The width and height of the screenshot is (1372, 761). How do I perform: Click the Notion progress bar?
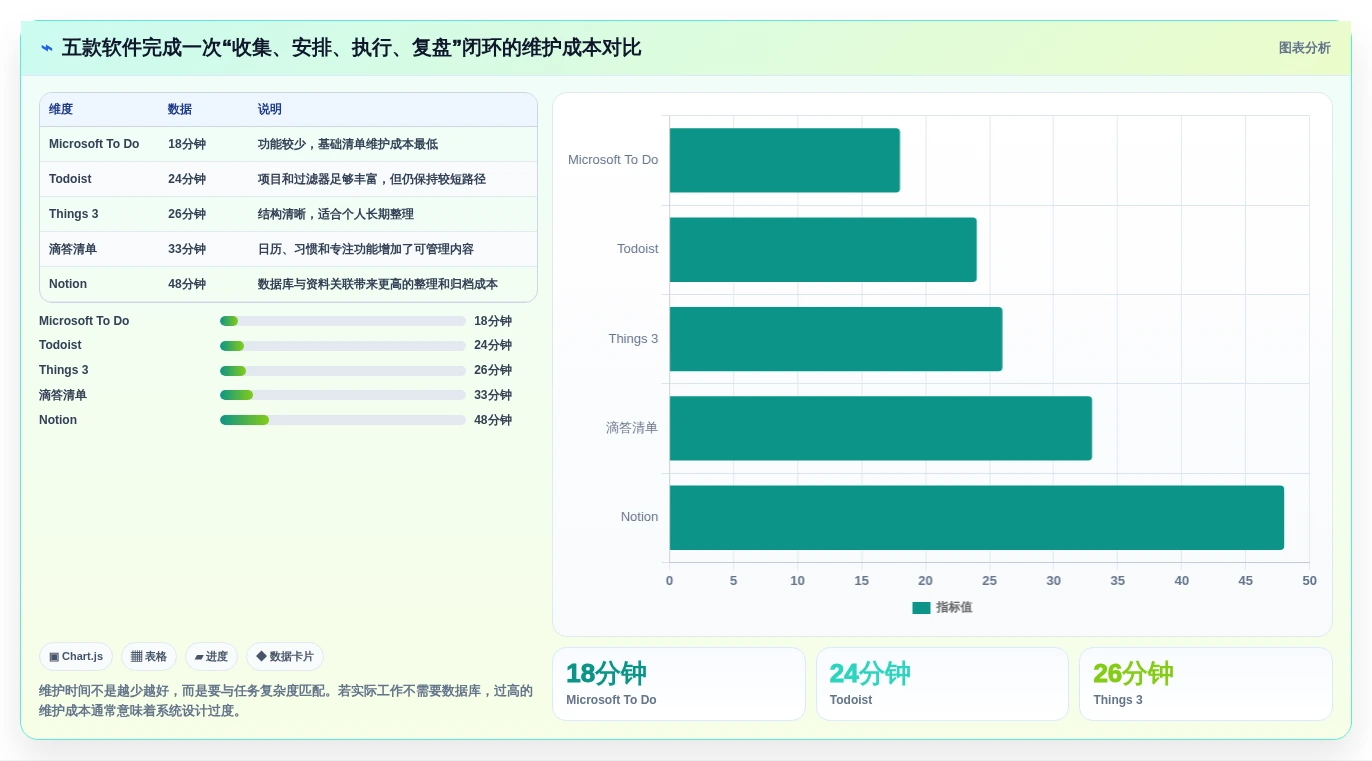point(343,420)
